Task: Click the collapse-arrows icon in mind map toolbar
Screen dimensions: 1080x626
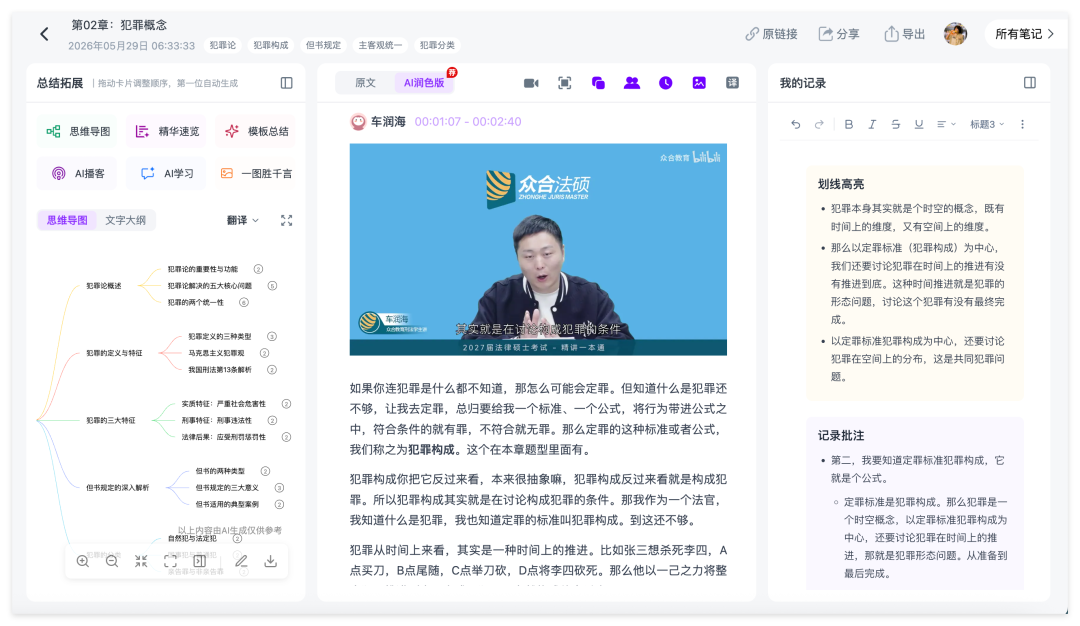Action: pyautogui.click(x=141, y=561)
